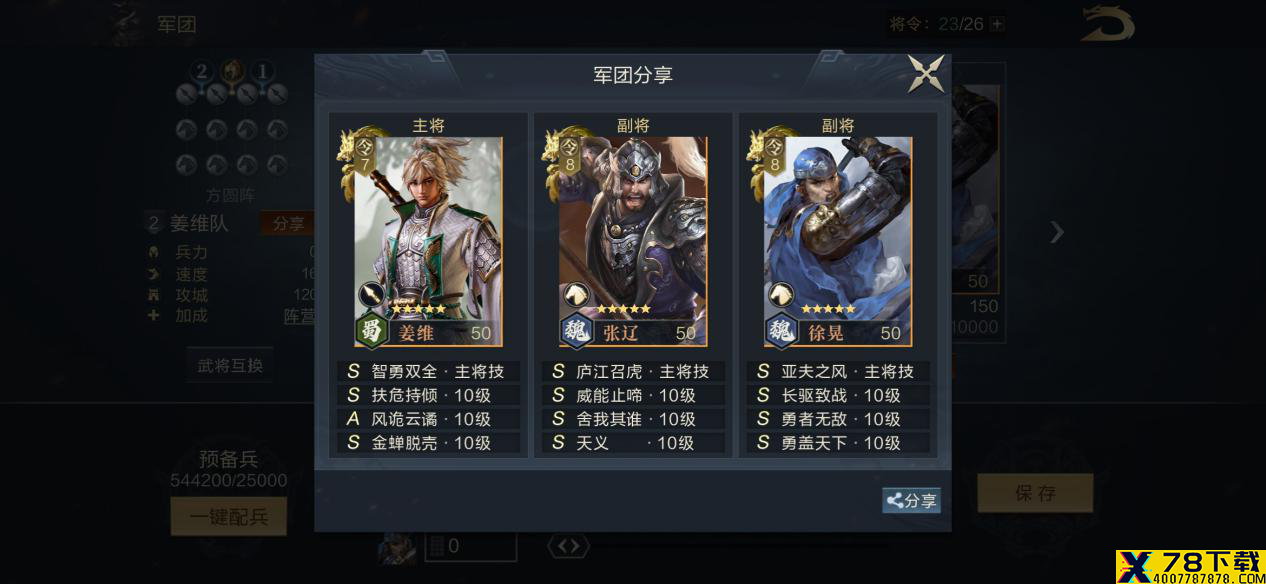1266x584 pixels.
Task: Select the 勇盖天下 10级 skill row
Action: point(838,443)
